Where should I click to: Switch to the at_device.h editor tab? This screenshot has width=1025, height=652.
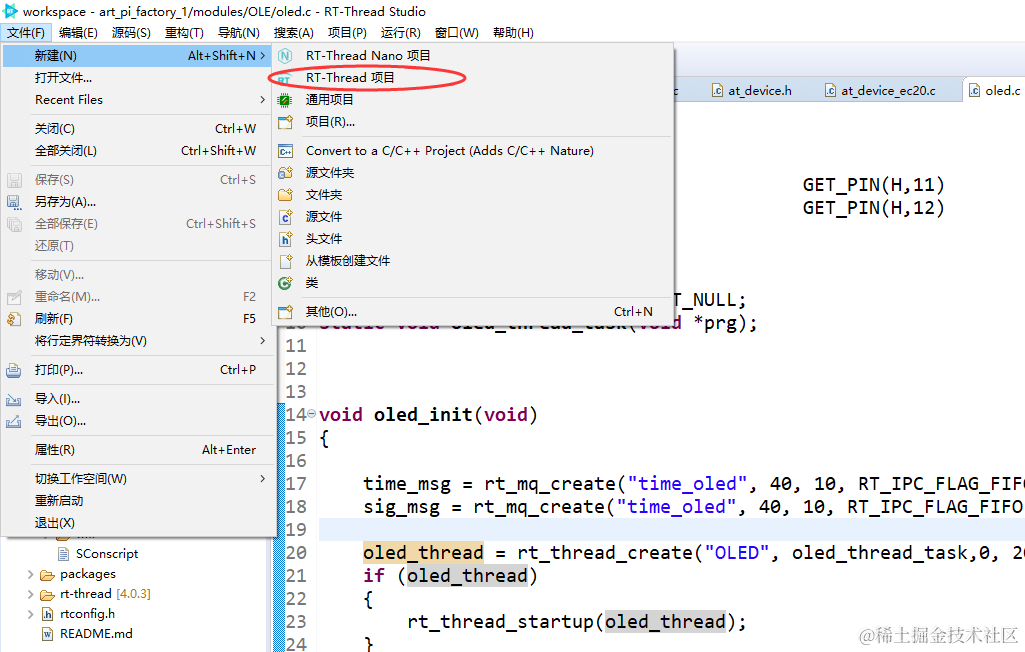[x=752, y=91]
